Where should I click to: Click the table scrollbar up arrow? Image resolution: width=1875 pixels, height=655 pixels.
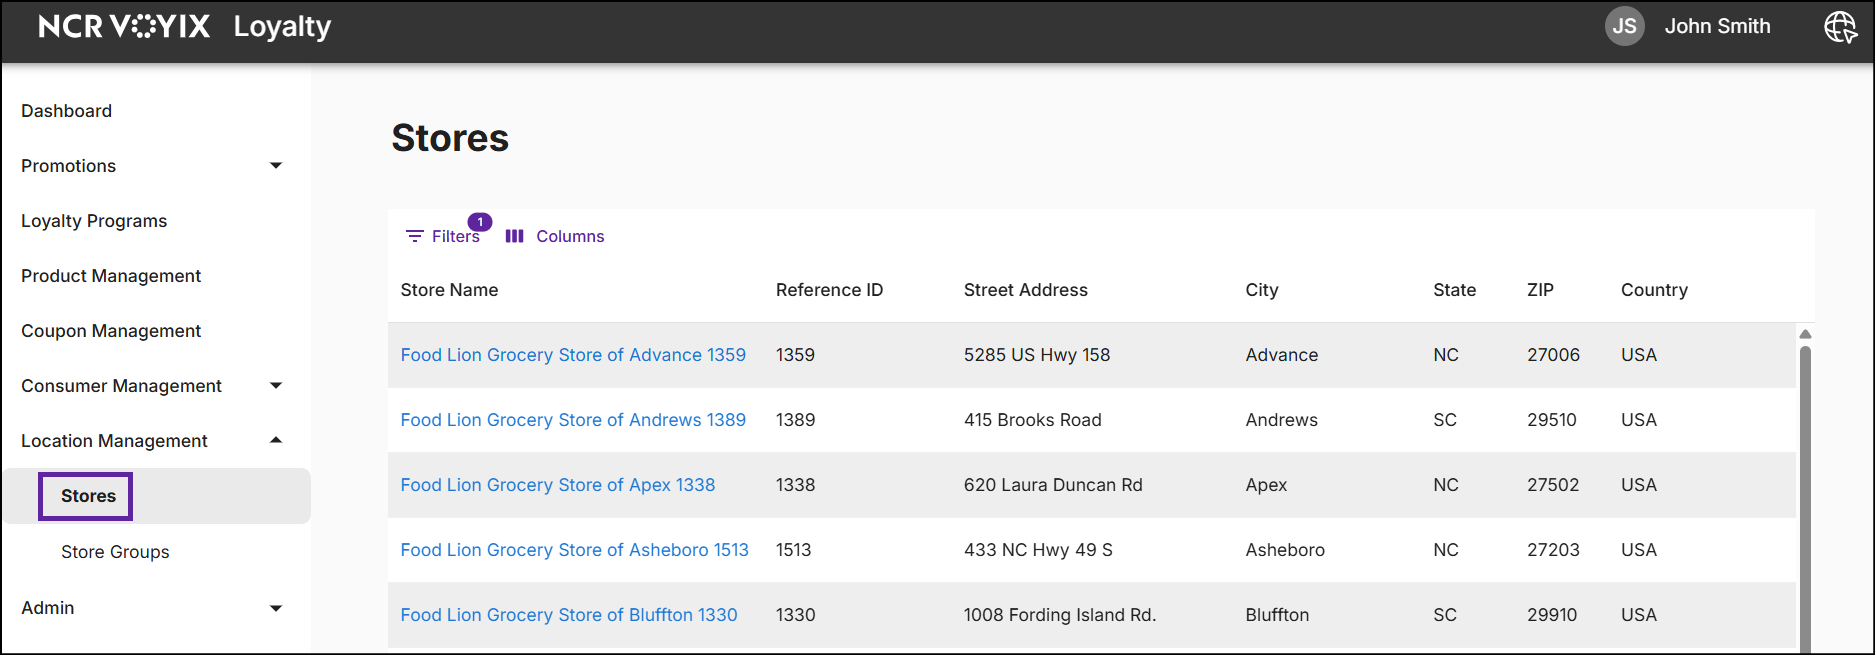tap(1805, 334)
